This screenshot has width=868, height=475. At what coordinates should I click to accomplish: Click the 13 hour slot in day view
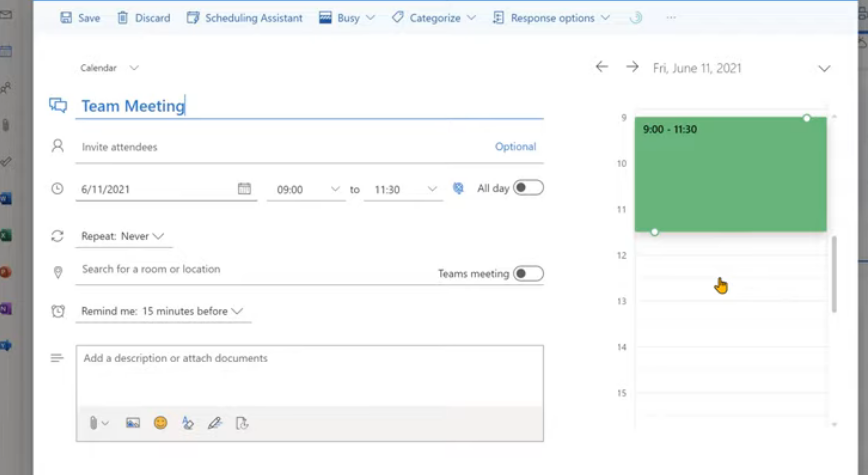tap(731, 324)
